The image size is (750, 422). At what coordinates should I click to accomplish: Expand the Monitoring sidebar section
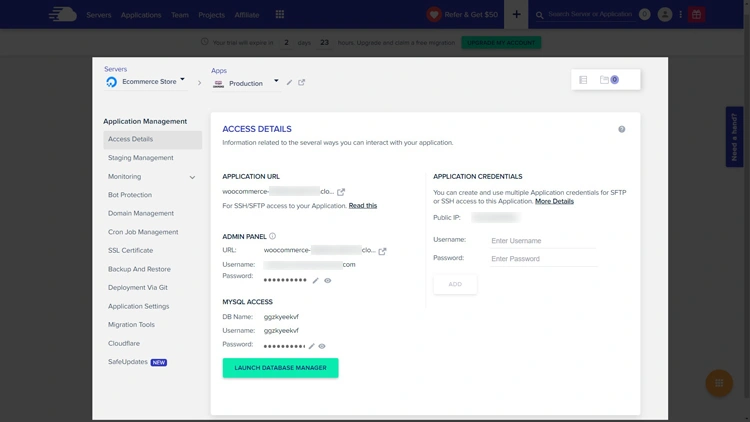tap(192, 177)
